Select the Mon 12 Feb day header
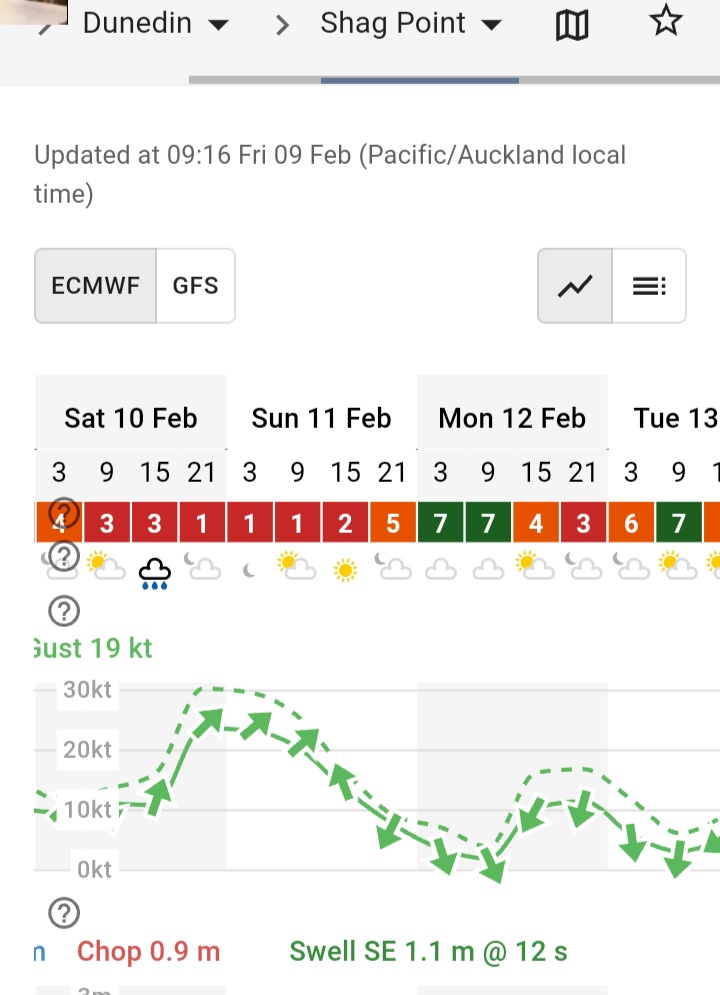Viewport: 720px width, 995px height. pyautogui.click(x=512, y=418)
